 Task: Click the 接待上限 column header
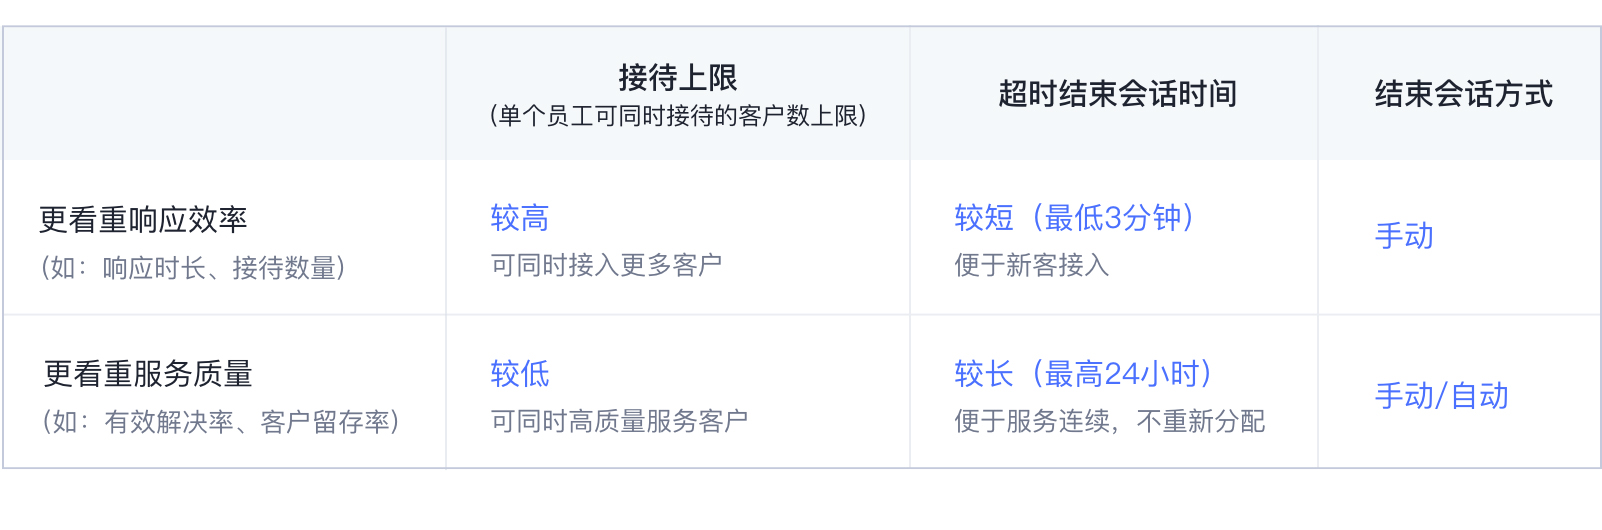tap(678, 77)
